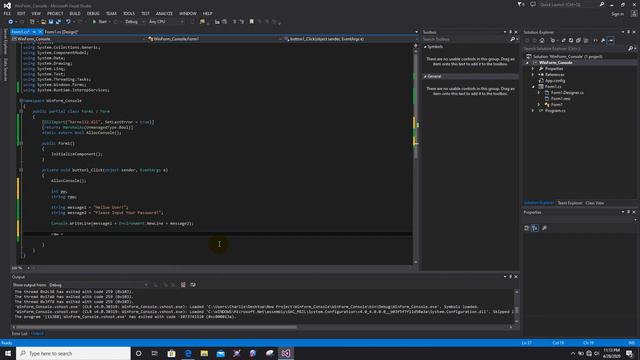This screenshot has width=640, height=360.
Task: Select App.config in Solution Explorer
Action: coord(555,81)
